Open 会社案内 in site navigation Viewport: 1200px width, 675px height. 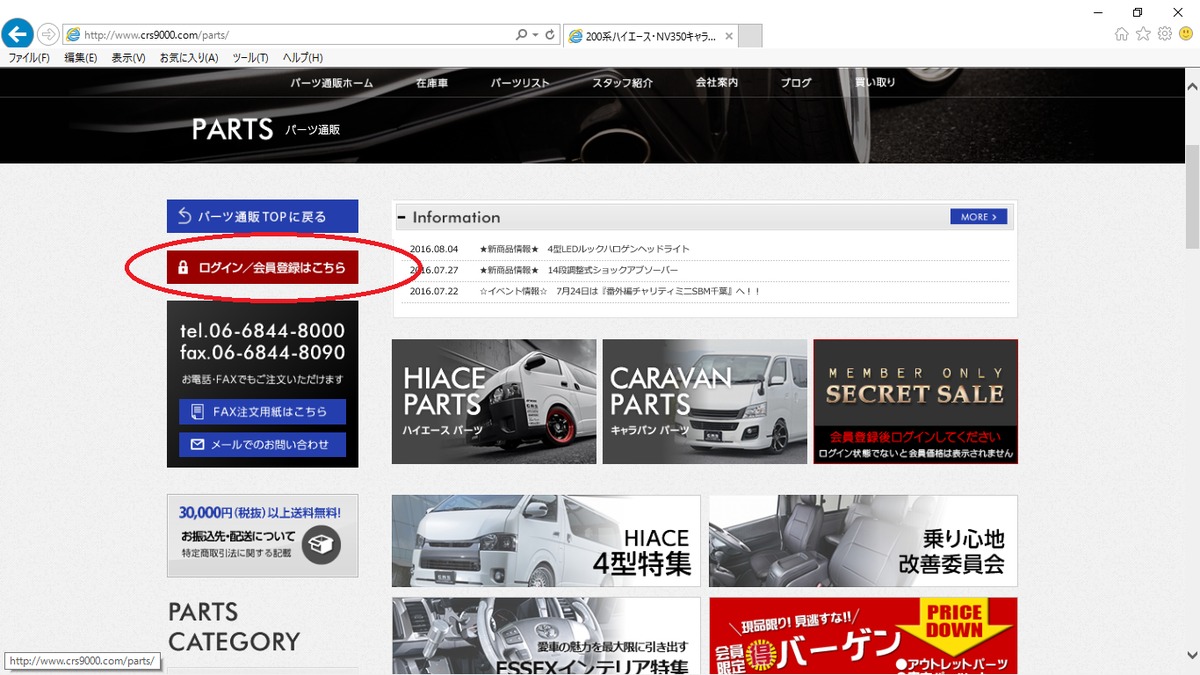(x=717, y=83)
